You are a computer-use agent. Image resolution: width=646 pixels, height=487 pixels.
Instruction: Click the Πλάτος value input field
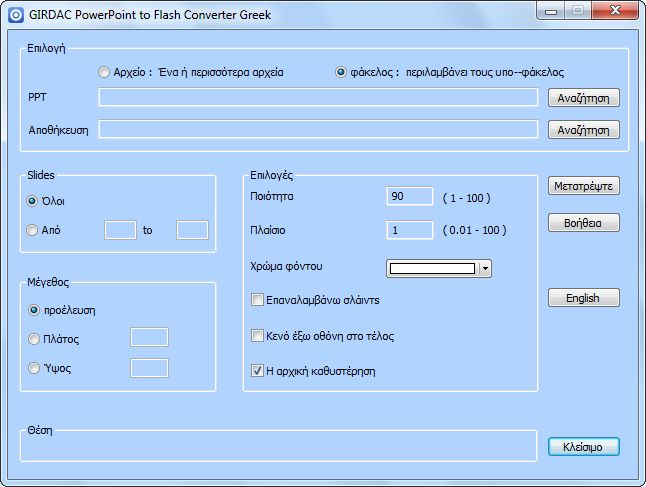(149, 337)
